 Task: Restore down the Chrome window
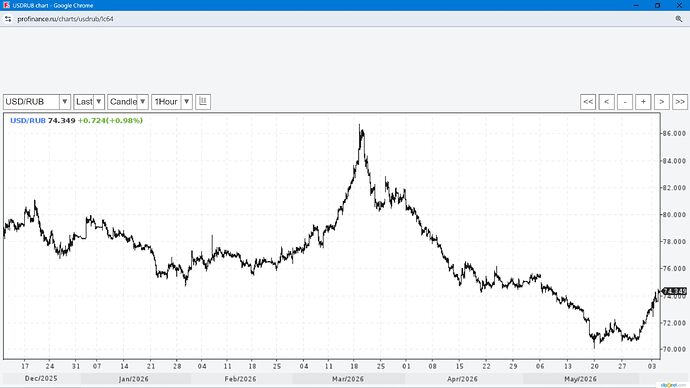tap(657, 5)
